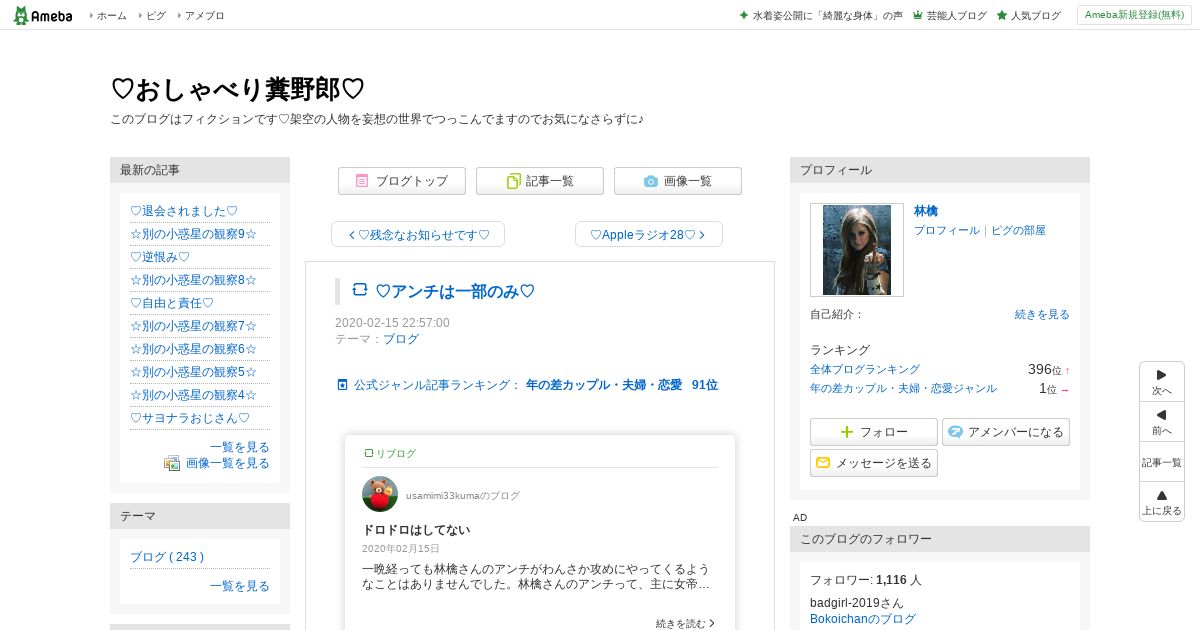Screen dimensions: 1200x630
Task: Open recent article ♡自由と責任♡
Action: (x=172, y=303)
